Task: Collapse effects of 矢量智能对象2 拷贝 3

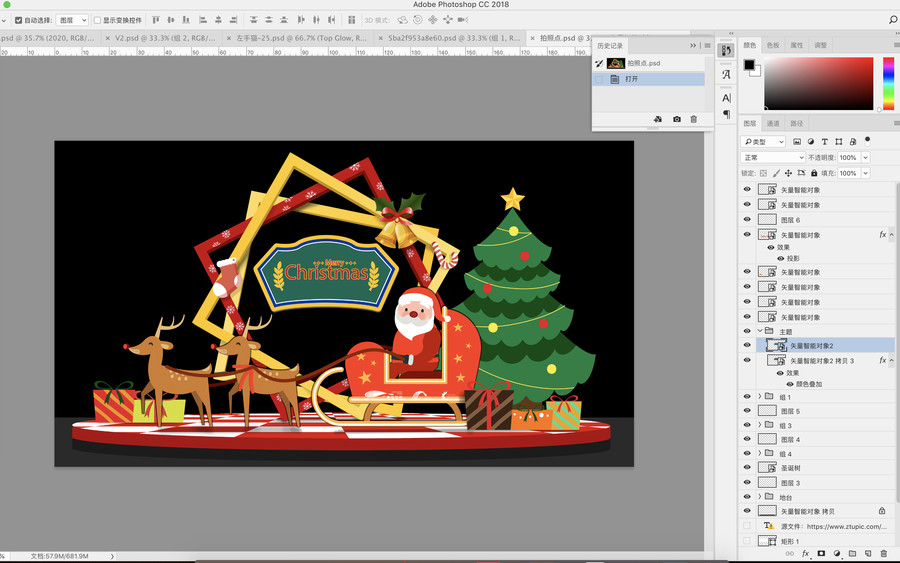Action: point(891,360)
